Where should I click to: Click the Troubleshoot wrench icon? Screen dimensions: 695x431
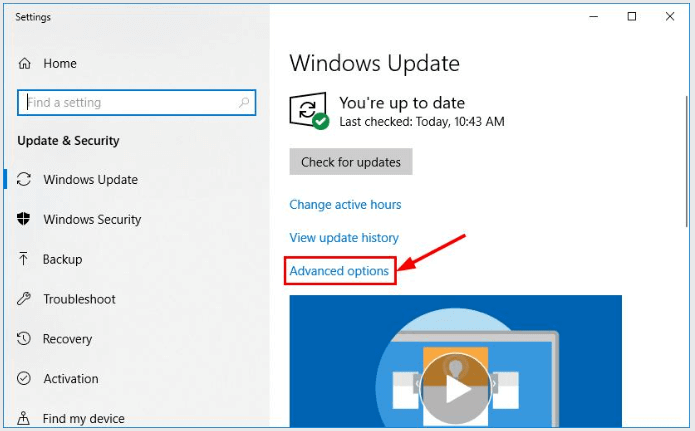point(23,298)
